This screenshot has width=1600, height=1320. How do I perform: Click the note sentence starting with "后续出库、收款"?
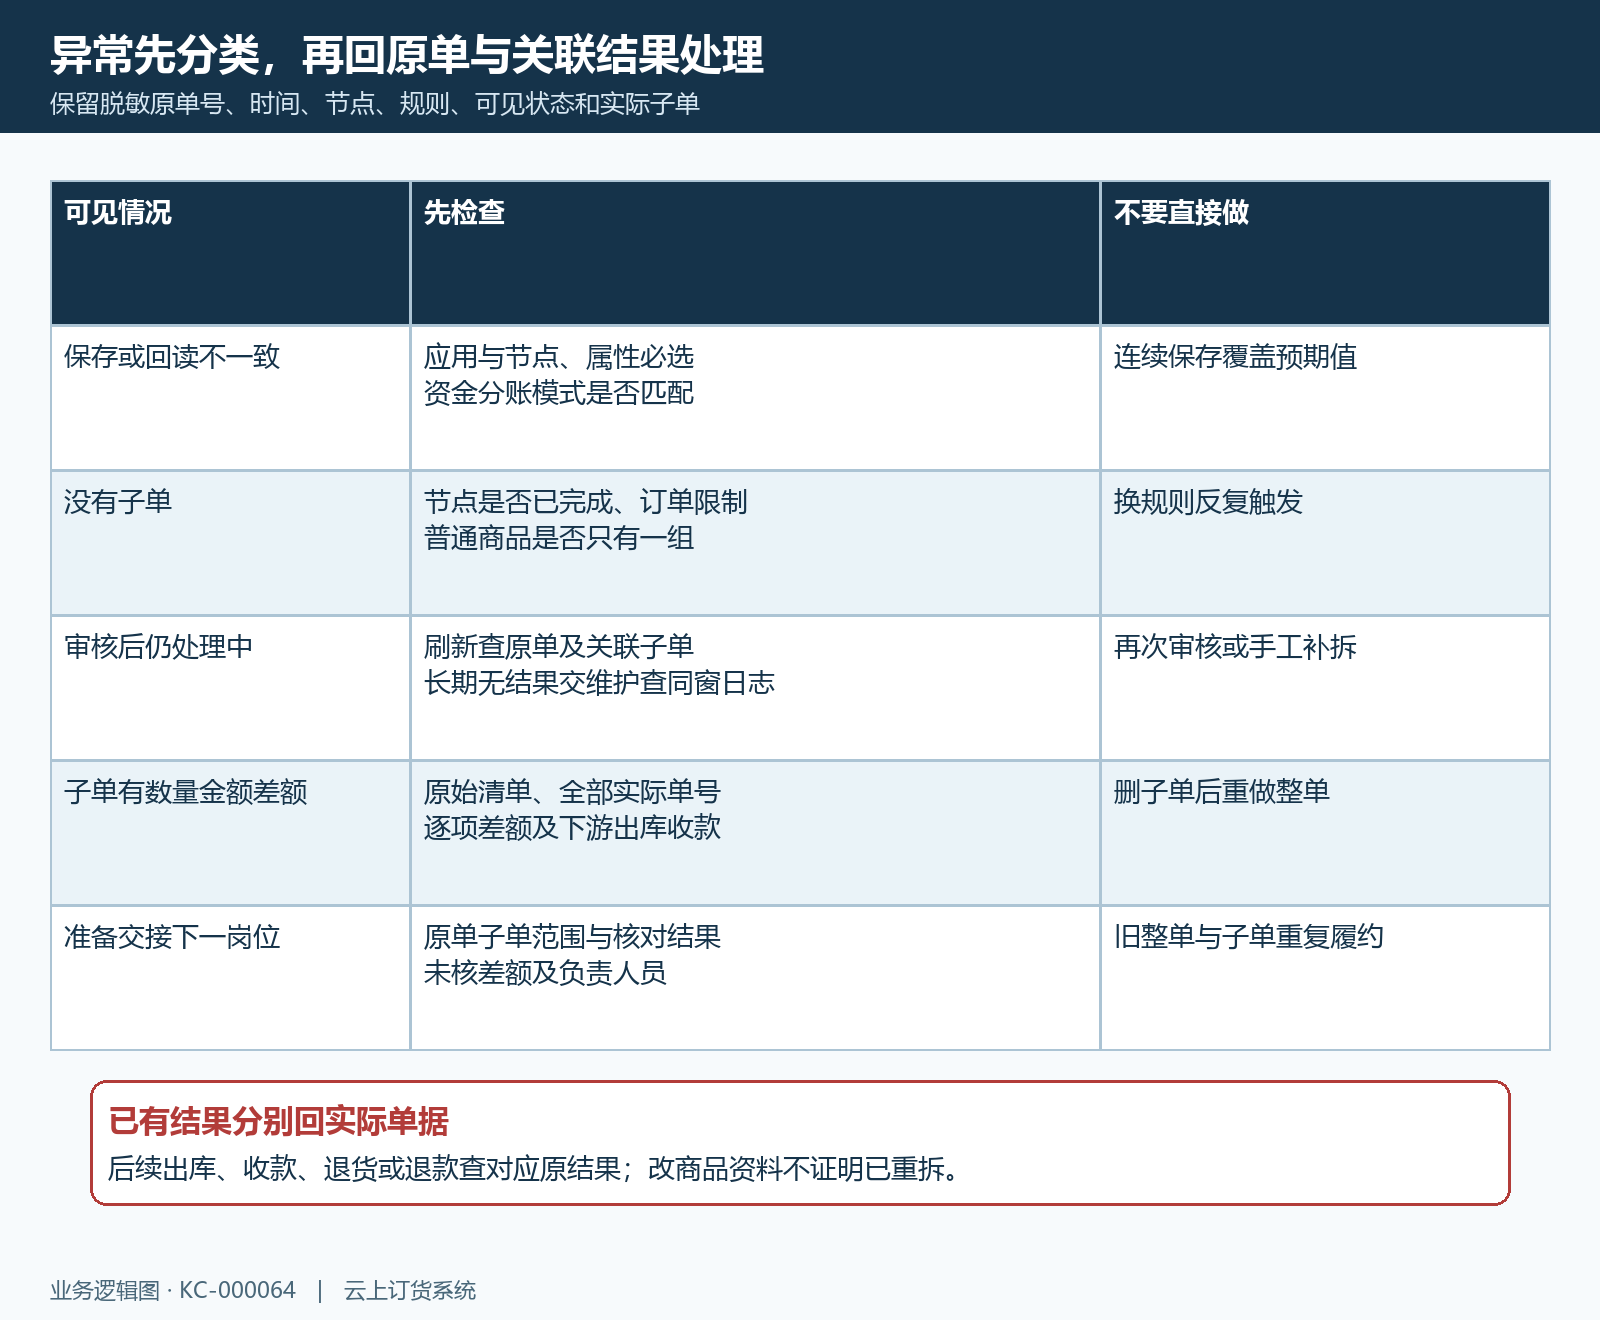pos(533,1169)
